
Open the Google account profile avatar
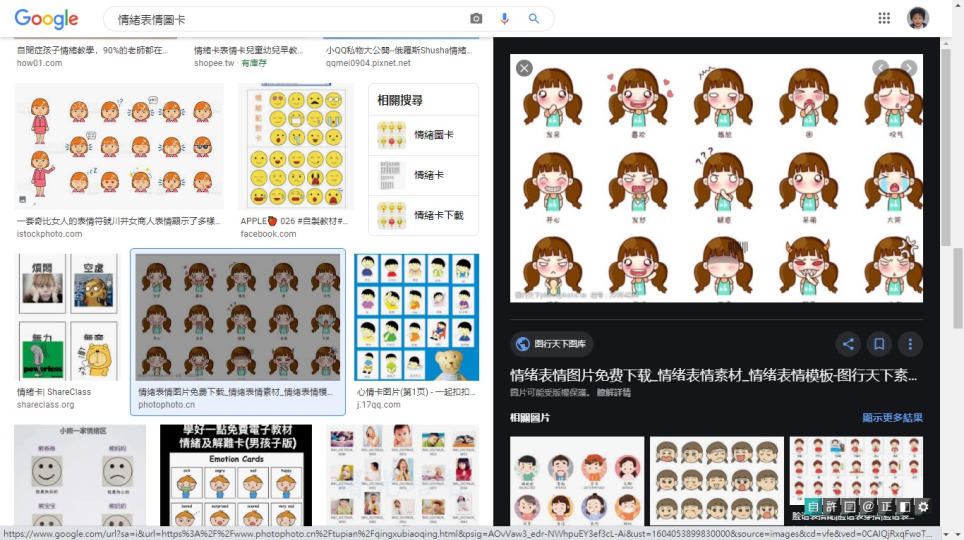(917, 18)
